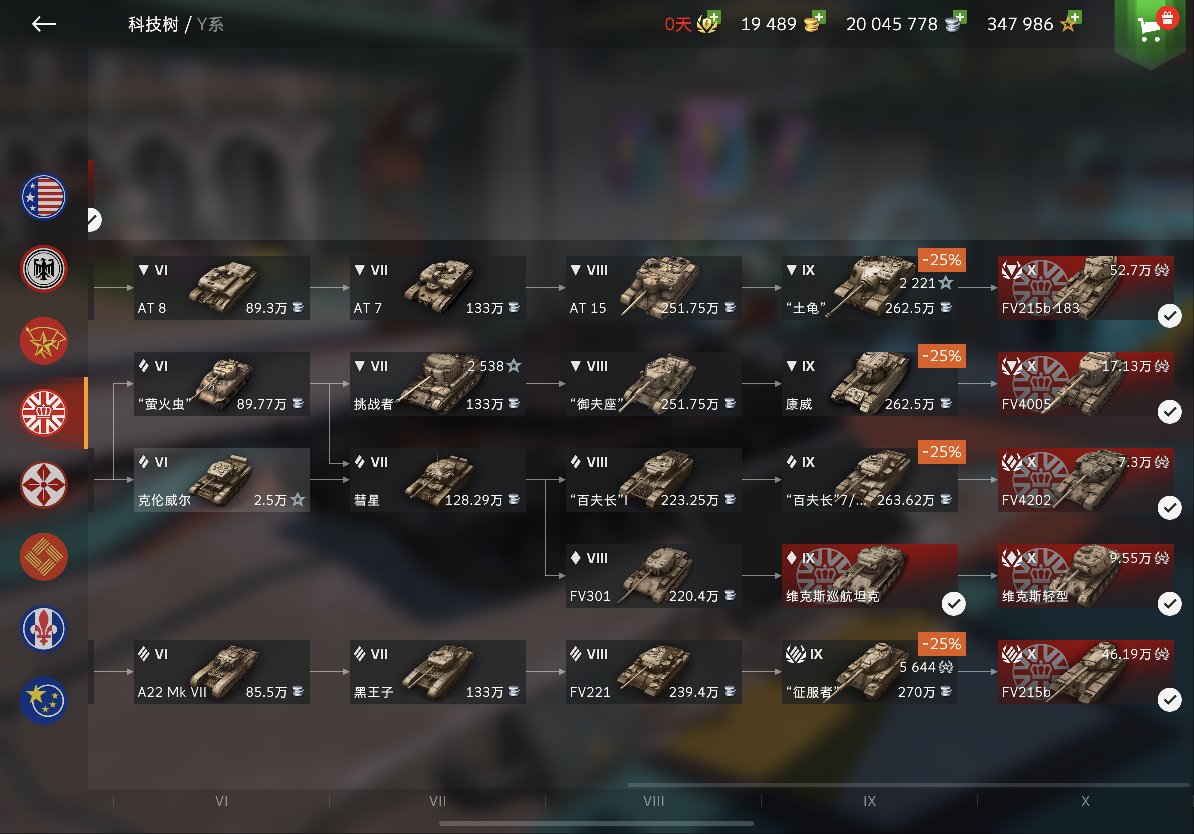The image size is (1194, 834).
Task: Select the USSR nation star icon
Action: [43, 340]
